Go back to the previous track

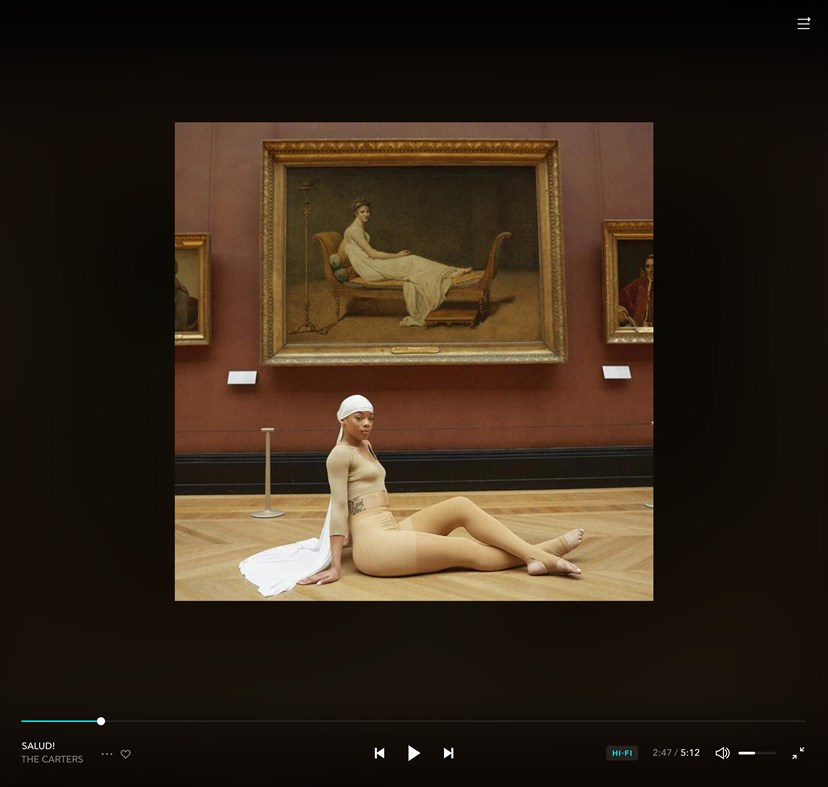(380, 753)
